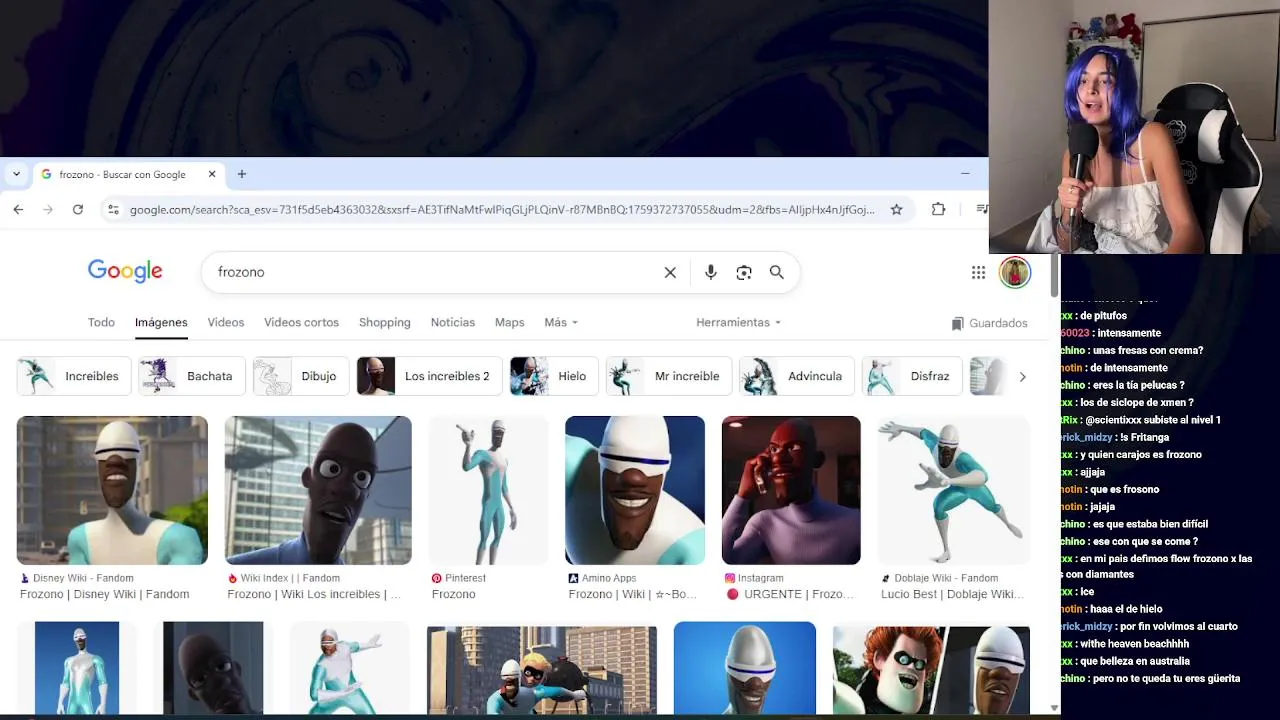
Task: Select the Imágenes tab
Action: click(x=161, y=322)
